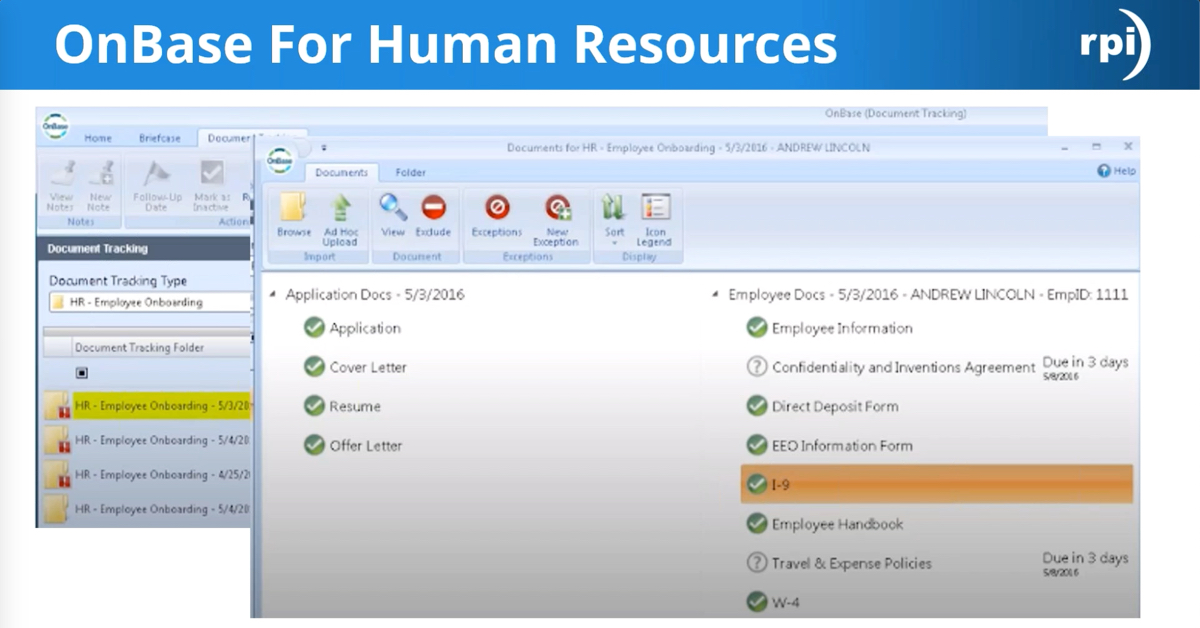
Task: Switch to the Folder tab
Action: tap(410, 172)
